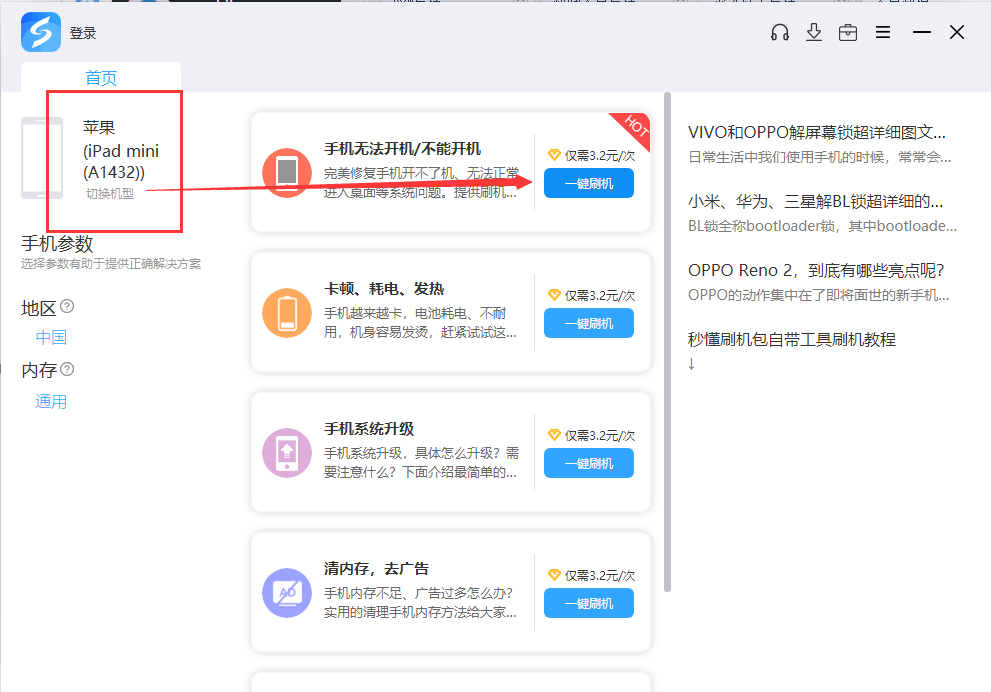
Task: Click 一键刷机 for 清内存，去广告
Action: (589, 604)
